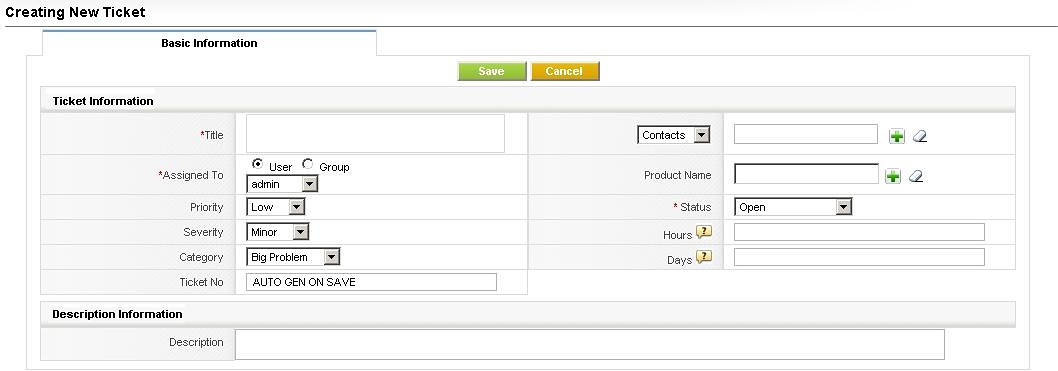The width and height of the screenshot is (1058, 371).
Task: Open the Category dropdown showing Big Problem
Action: click(293, 257)
